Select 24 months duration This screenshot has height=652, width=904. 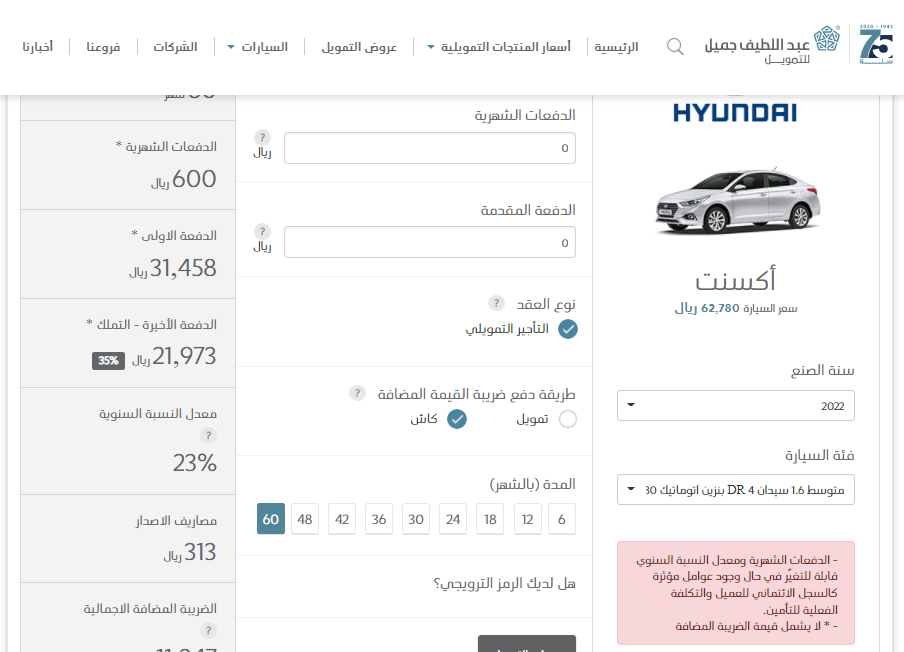(453, 519)
